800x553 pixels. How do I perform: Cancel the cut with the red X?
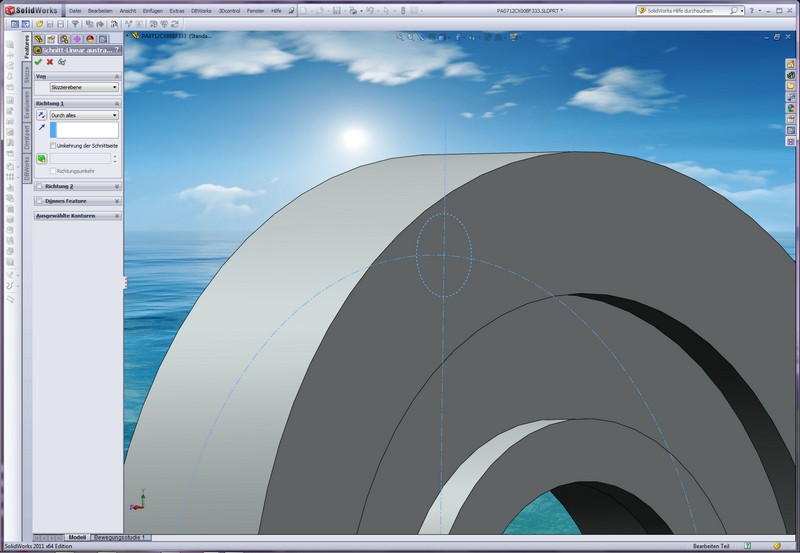[x=50, y=62]
